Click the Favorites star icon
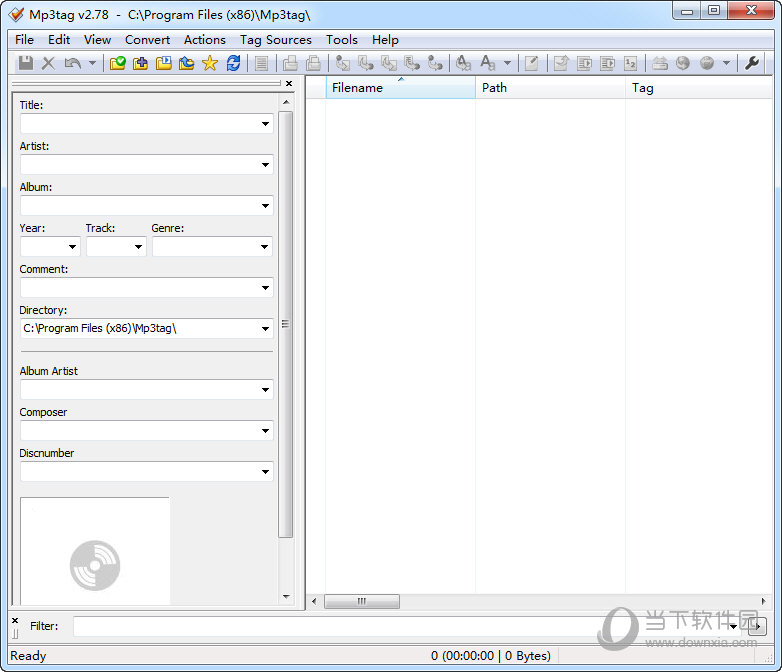782x672 pixels. click(210, 63)
